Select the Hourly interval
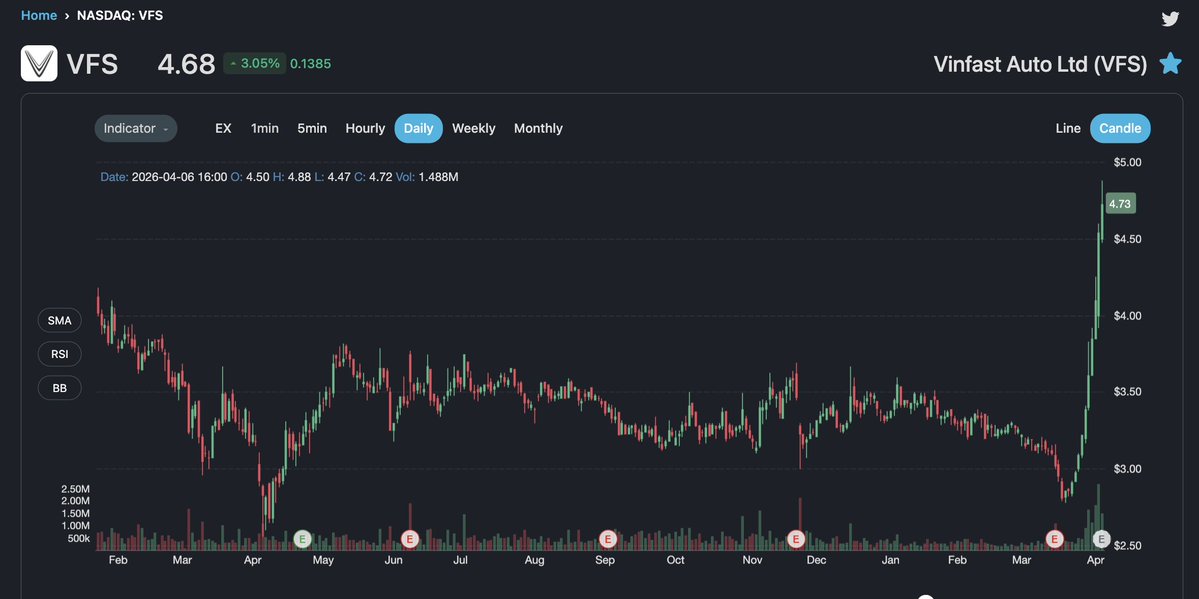The image size is (1199, 599). [x=366, y=129]
